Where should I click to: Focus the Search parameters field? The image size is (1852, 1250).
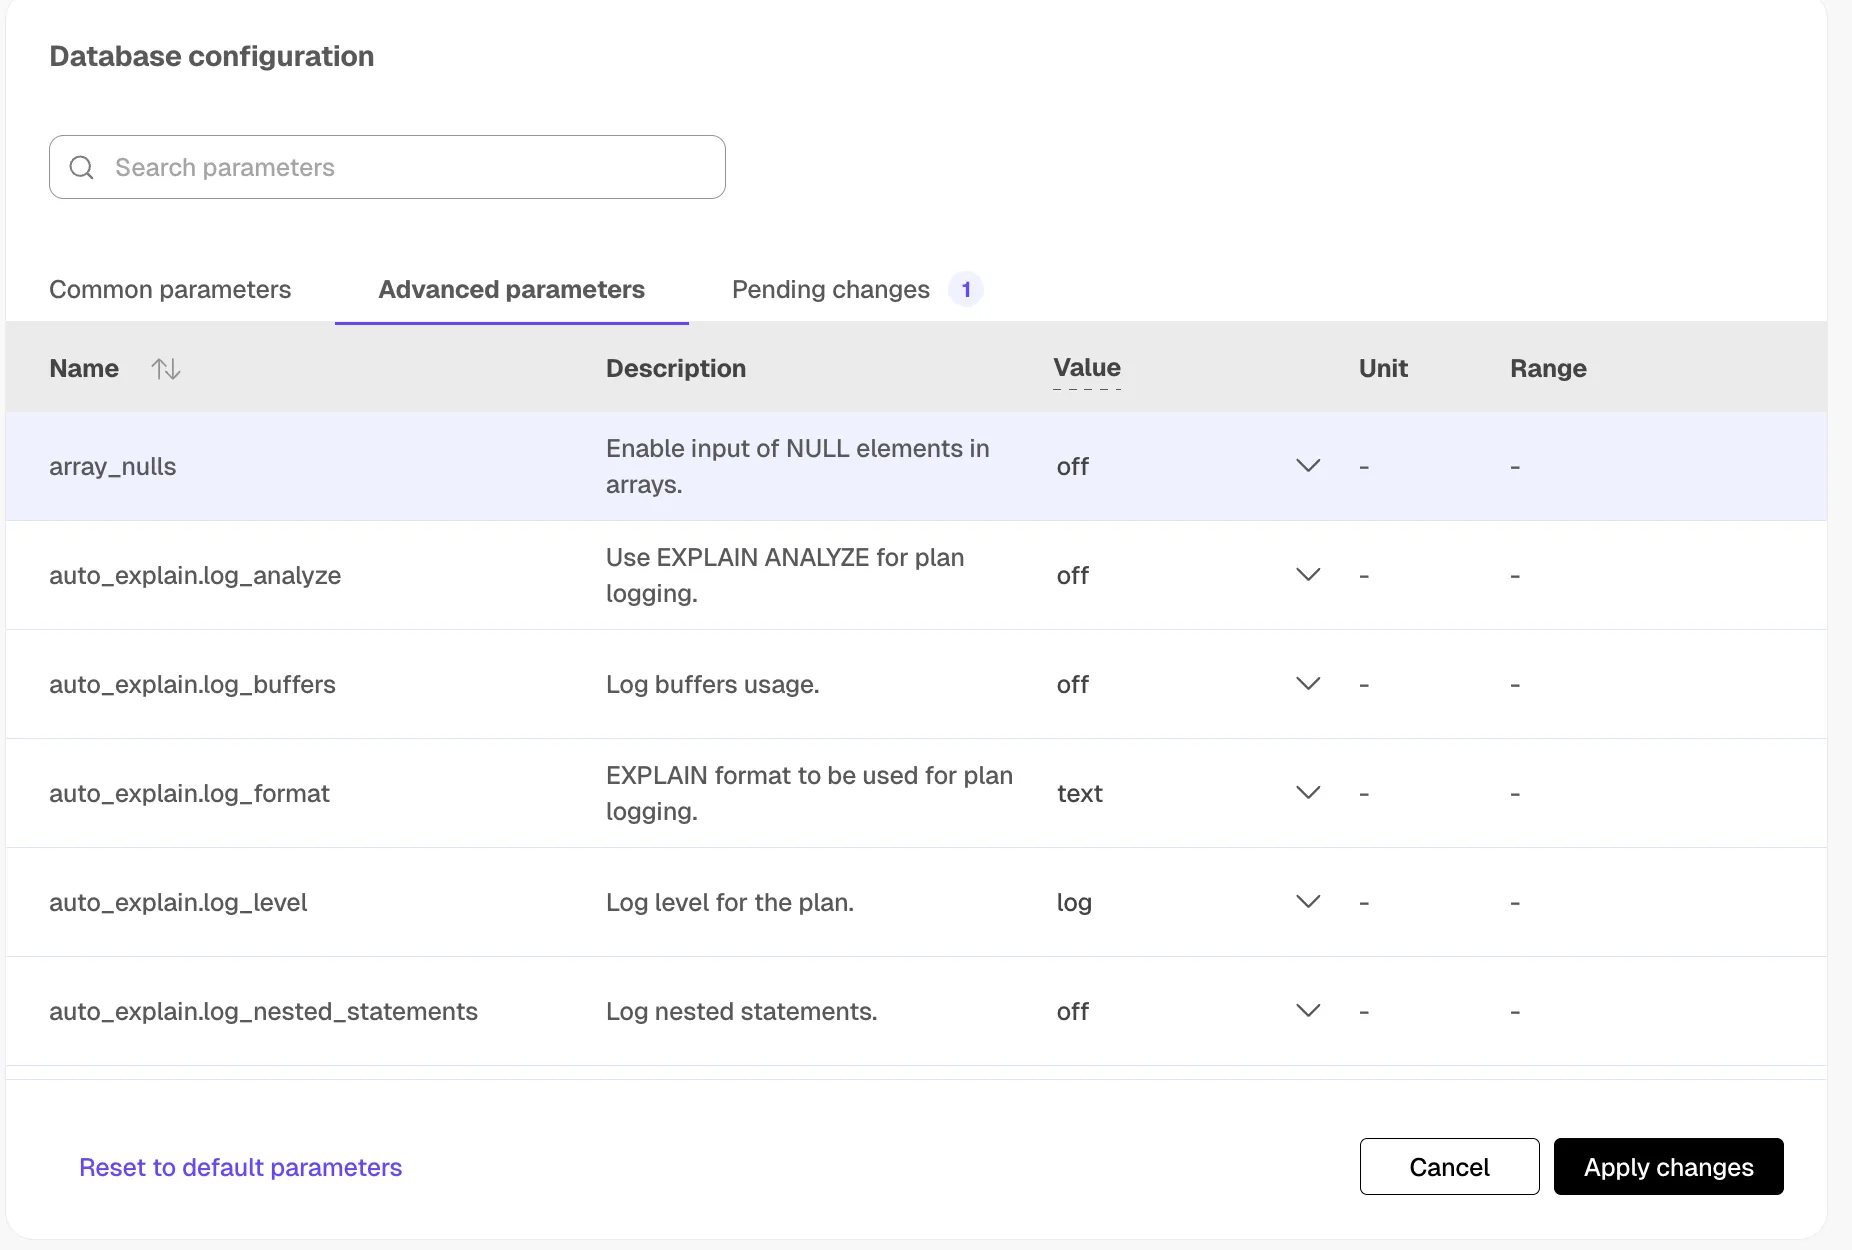pyautogui.click(x=387, y=167)
